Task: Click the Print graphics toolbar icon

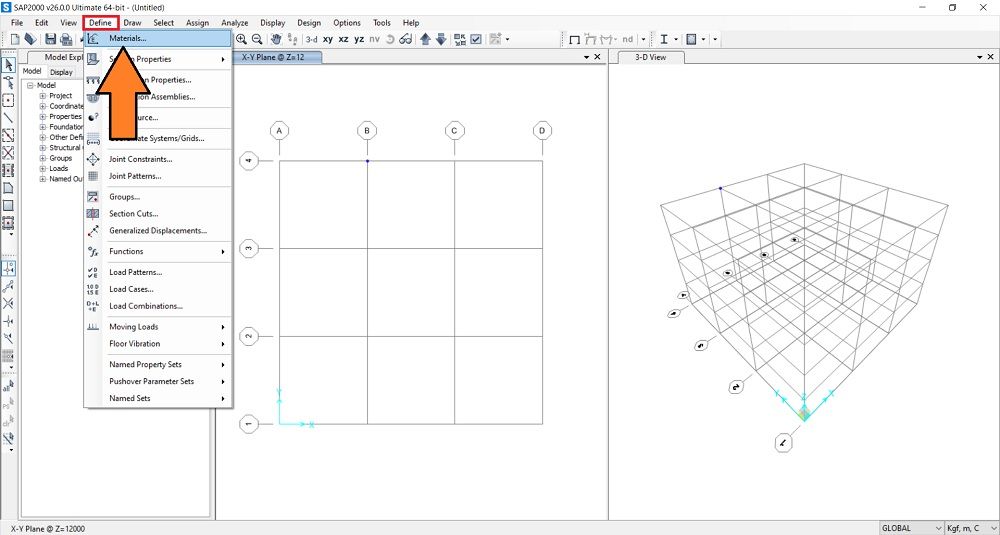Action: point(66,40)
